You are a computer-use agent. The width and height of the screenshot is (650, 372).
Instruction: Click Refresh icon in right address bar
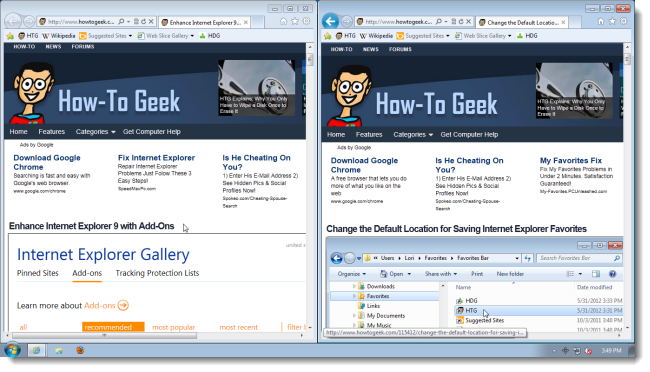click(x=461, y=22)
